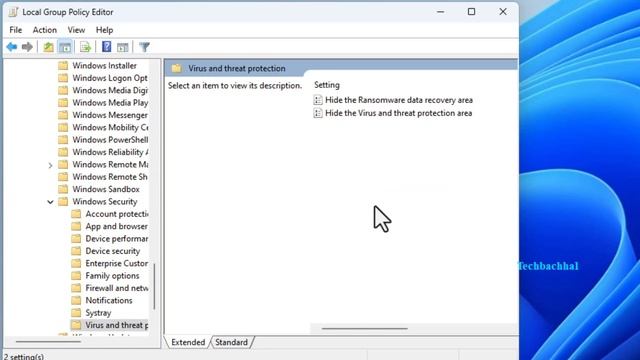
Task: Select the Account protection tree item
Action: [x=117, y=214]
